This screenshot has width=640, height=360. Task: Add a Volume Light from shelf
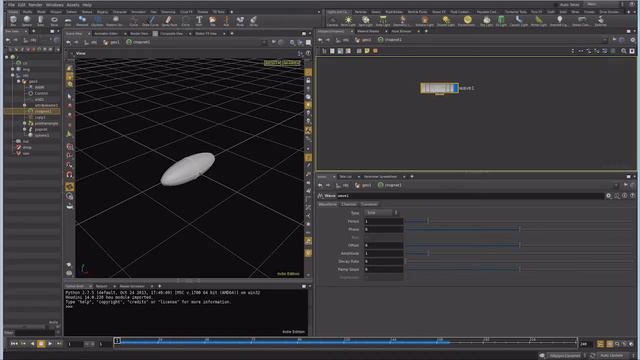(424, 21)
